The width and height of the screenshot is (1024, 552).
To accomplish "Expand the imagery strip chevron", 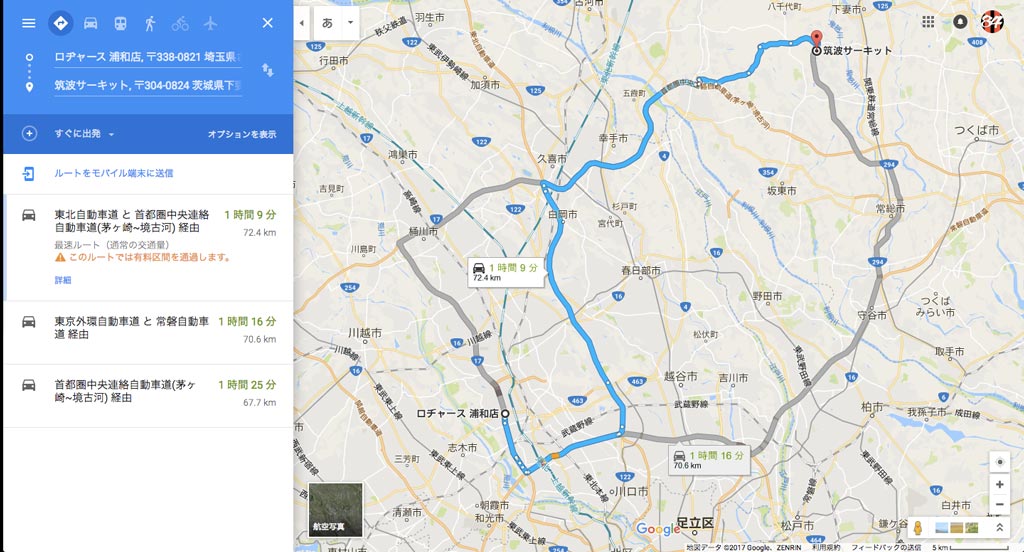I will (x=999, y=527).
